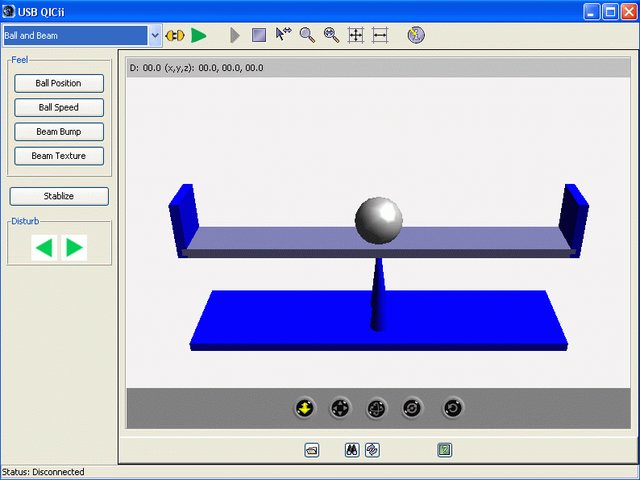Screen dimensions: 640x480
Task: Close the USB QICii window
Action: click(x=629, y=12)
